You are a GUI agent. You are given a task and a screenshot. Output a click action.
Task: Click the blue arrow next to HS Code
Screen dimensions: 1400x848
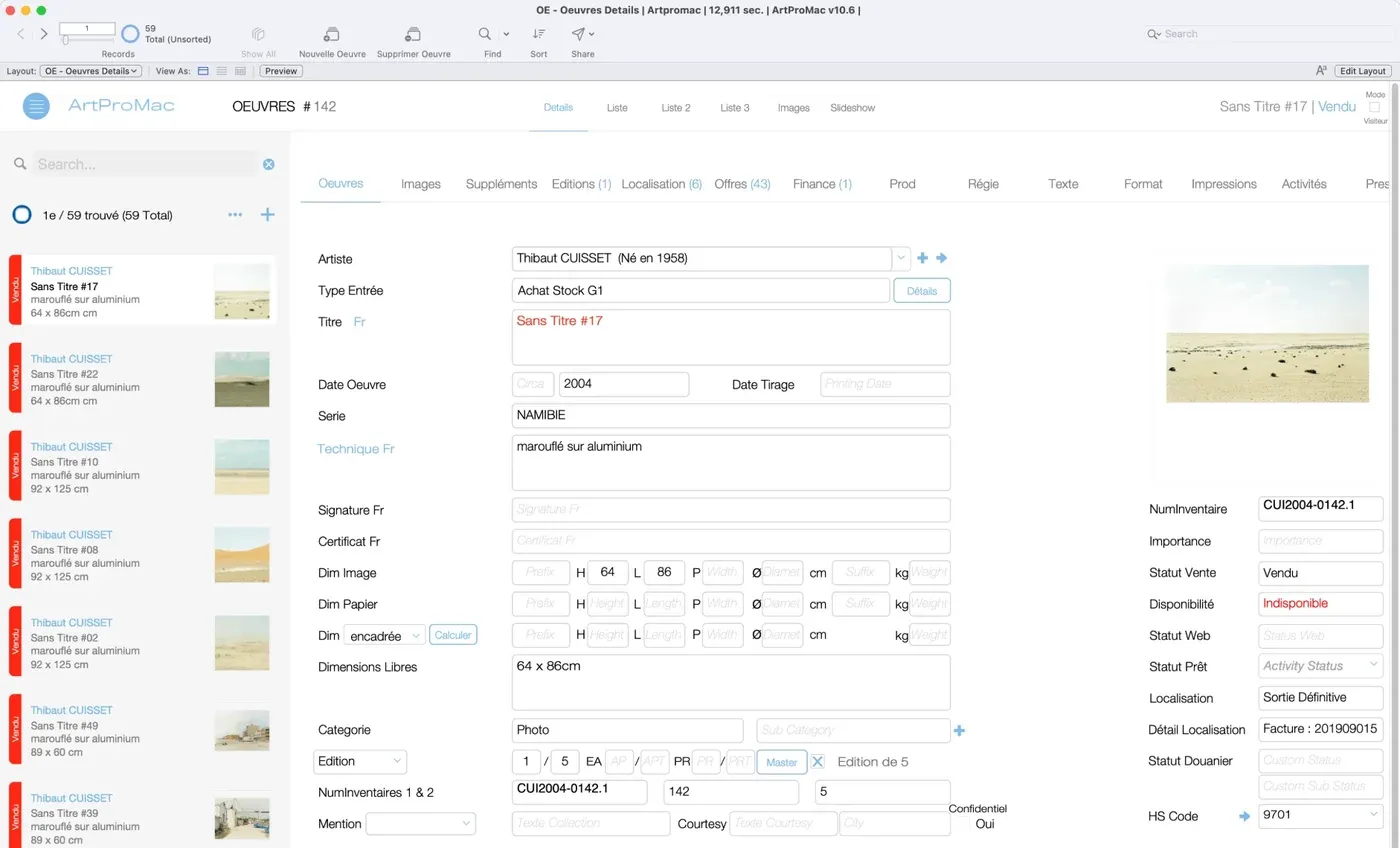(x=1244, y=817)
